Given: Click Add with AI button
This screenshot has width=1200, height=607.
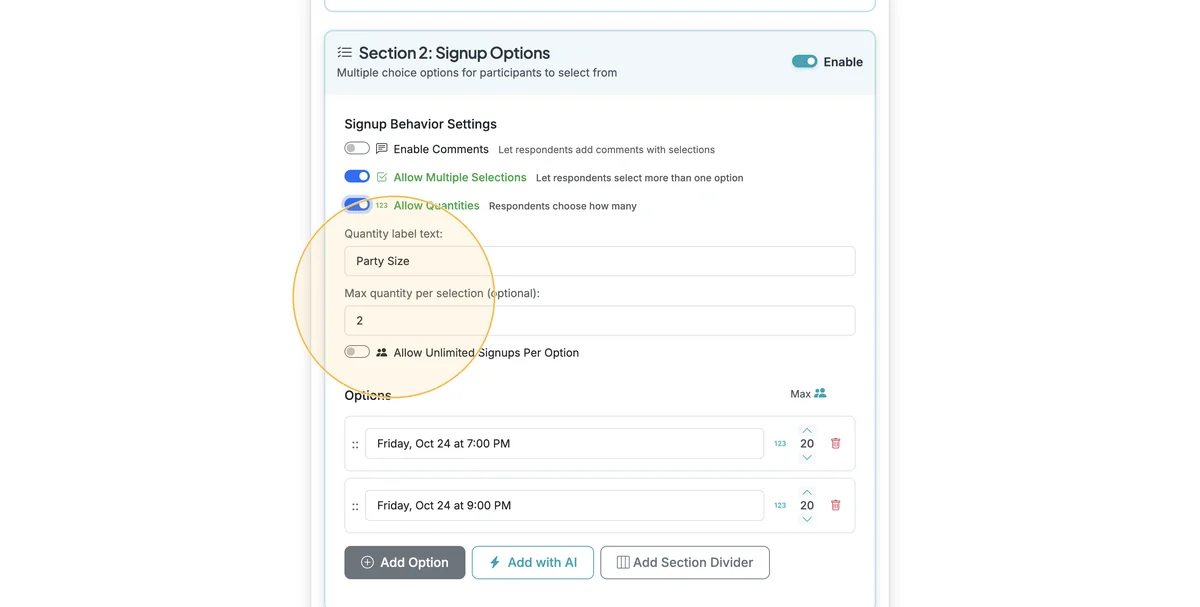Looking at the screenshot, I should coord(533,562).
